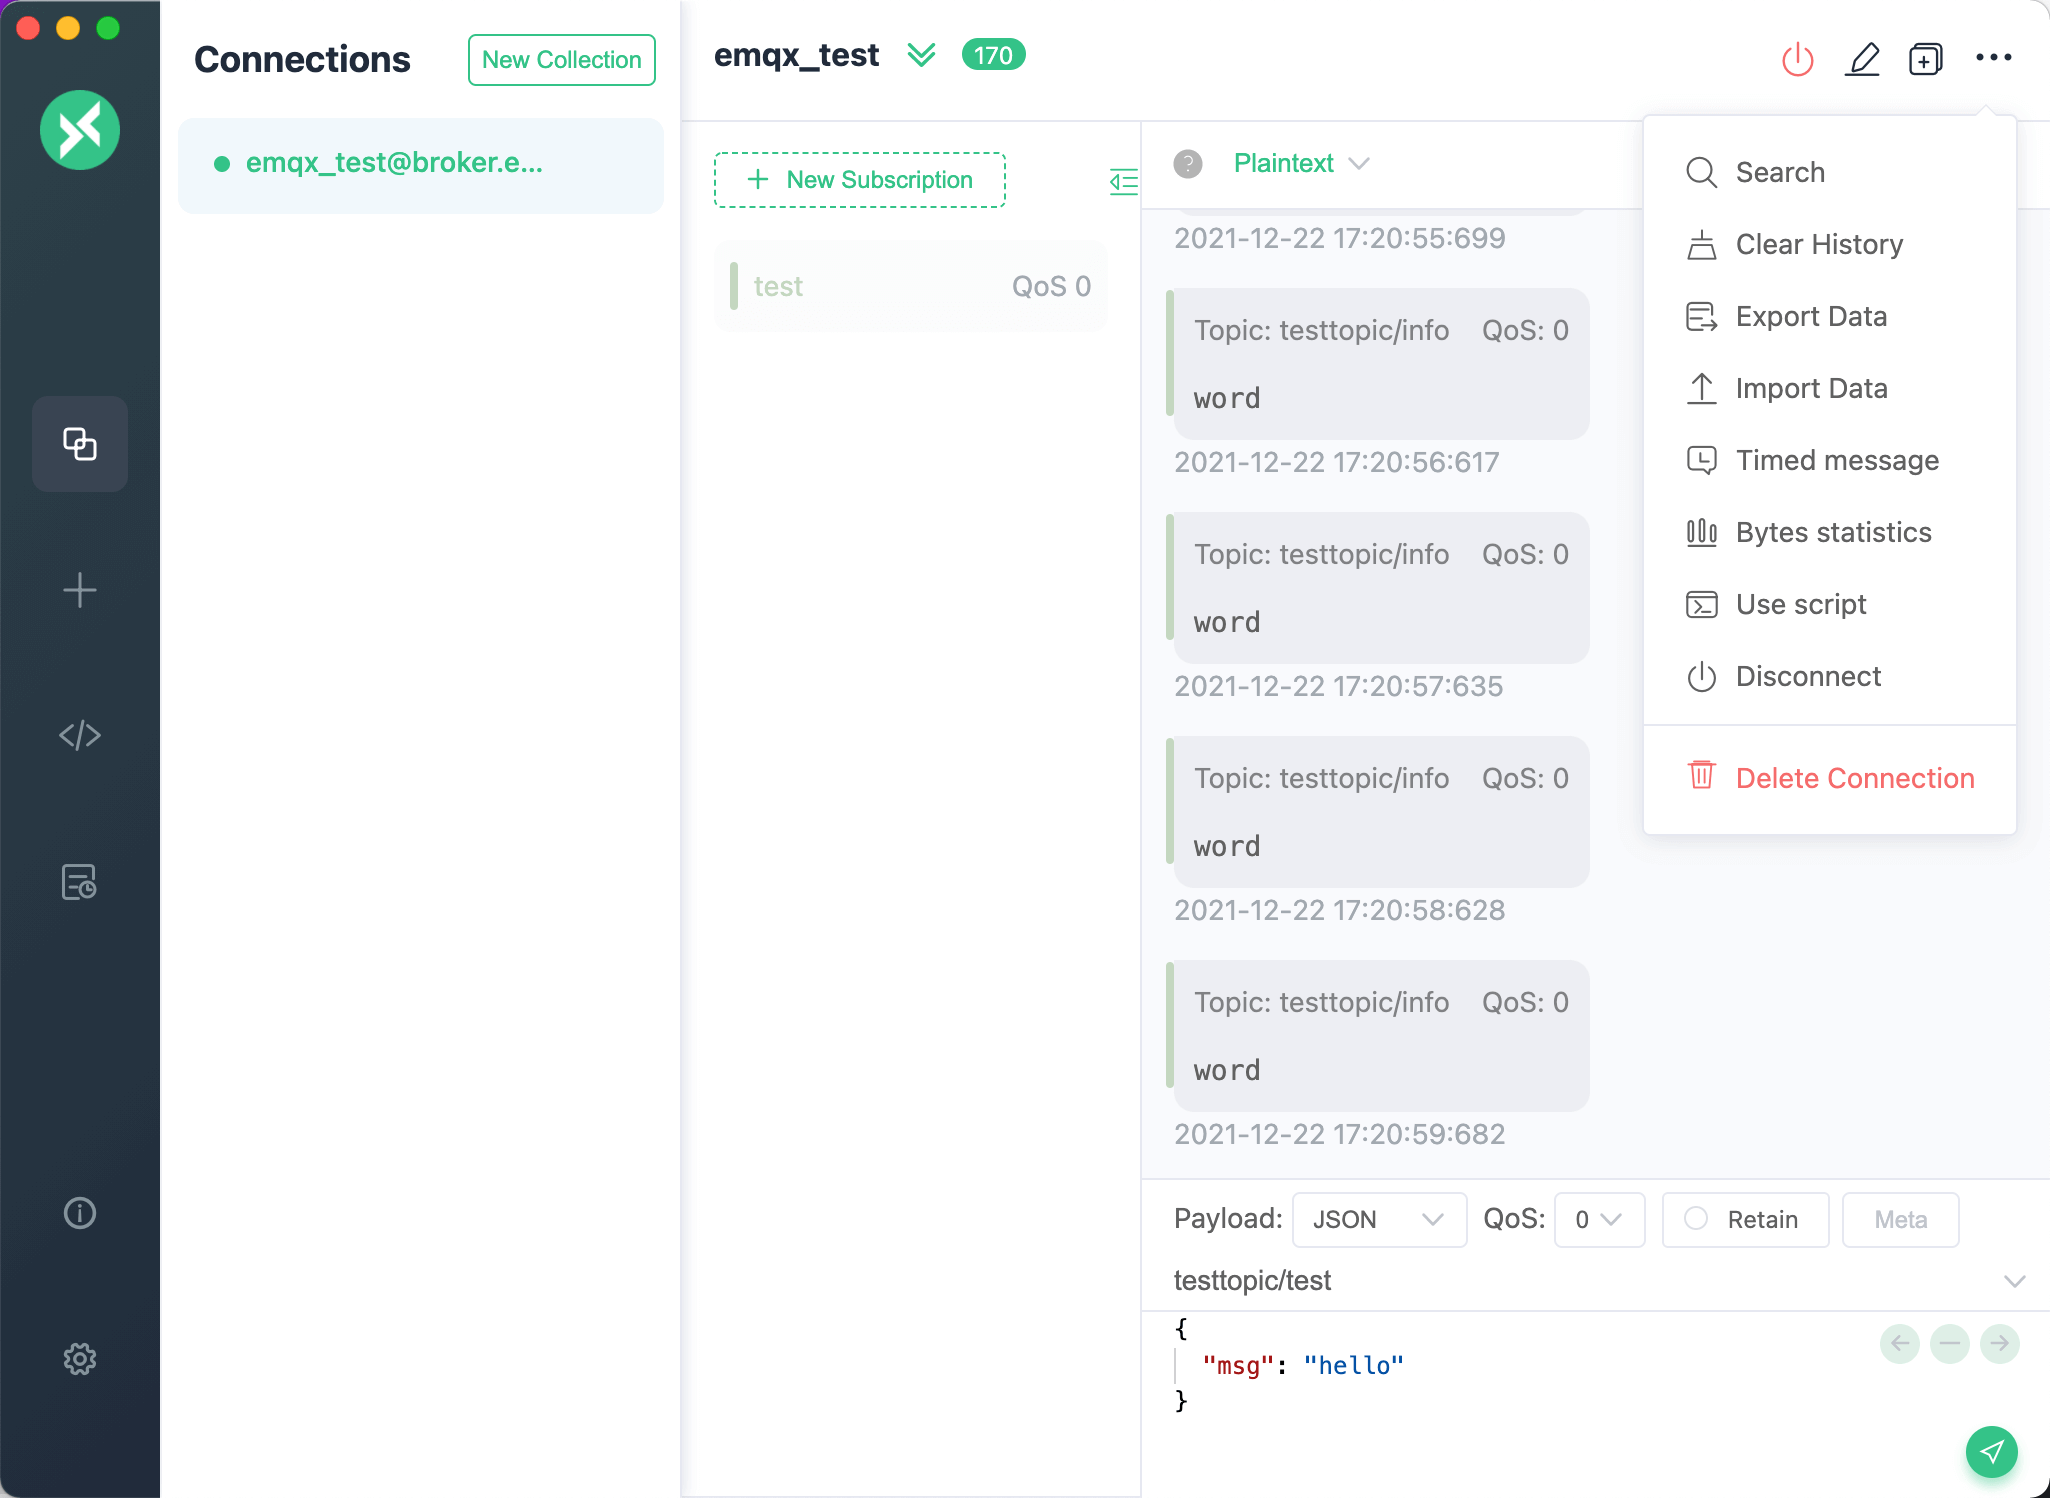Expand the Plaintext format dropdown

(x=1300, y=163)
